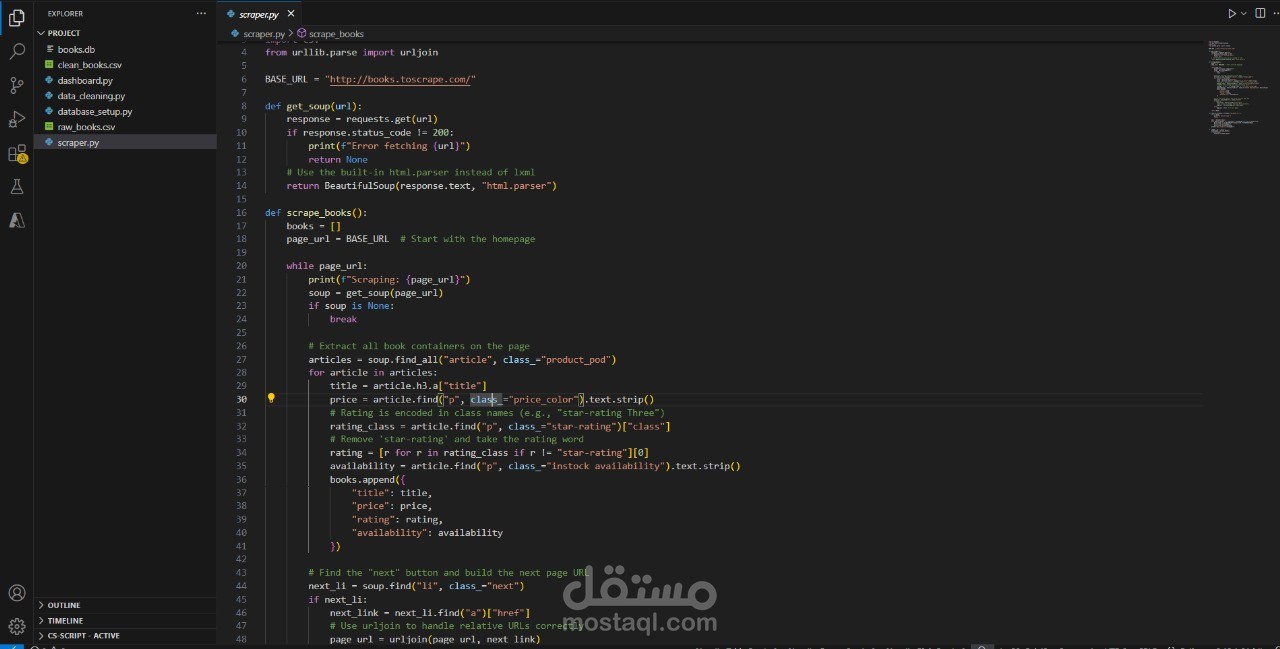Click the 'break' keyword on line 24
Viewport: 1280px width, 649px height.
[x=343, y=319]
